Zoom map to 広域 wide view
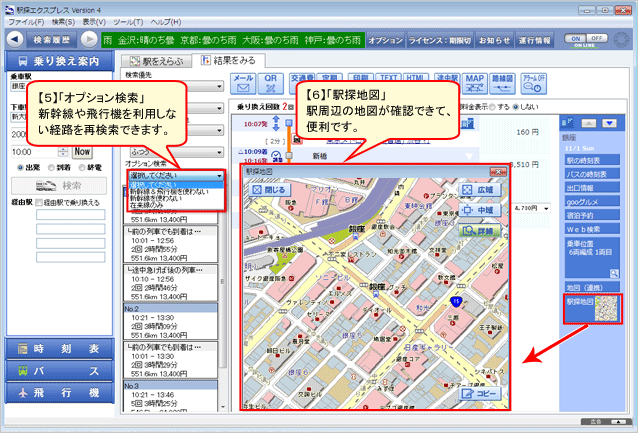 pos(486,189)
